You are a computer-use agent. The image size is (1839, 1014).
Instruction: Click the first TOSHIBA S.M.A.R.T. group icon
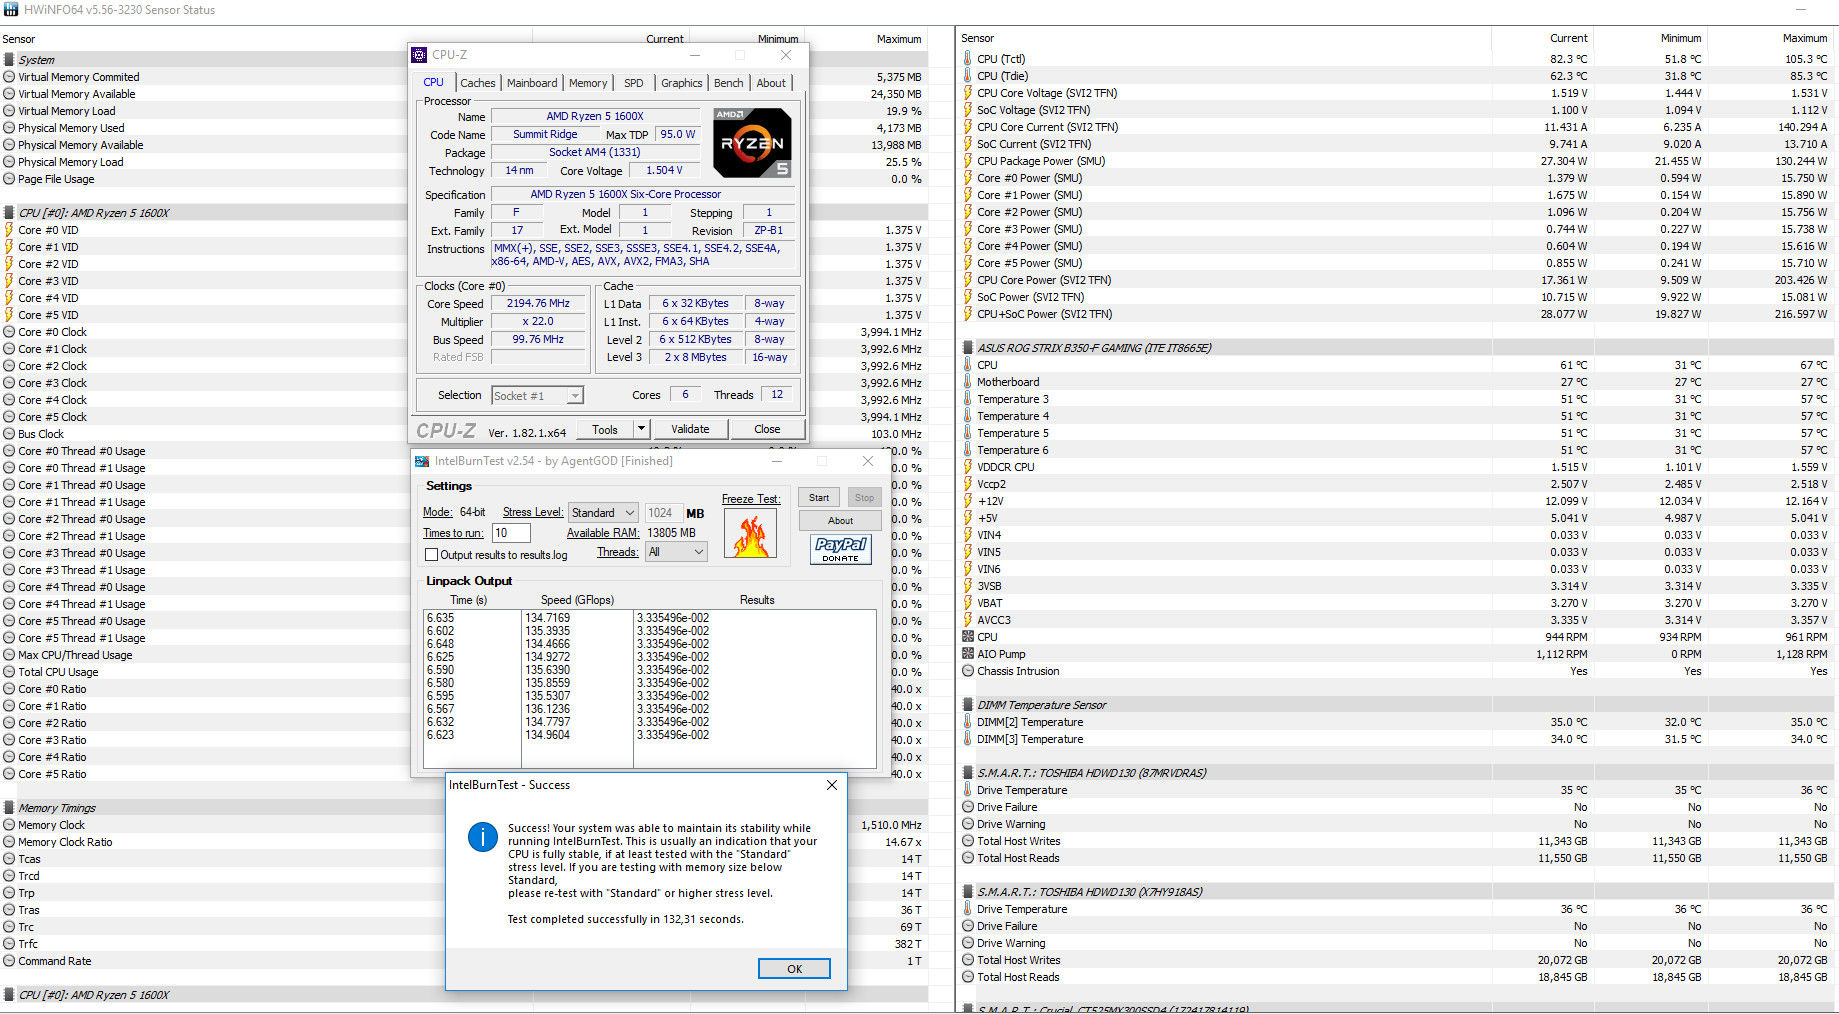[968, 773]
